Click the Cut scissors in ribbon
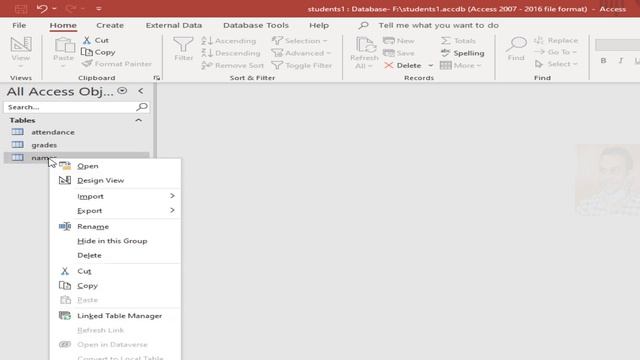 [96, 40]
